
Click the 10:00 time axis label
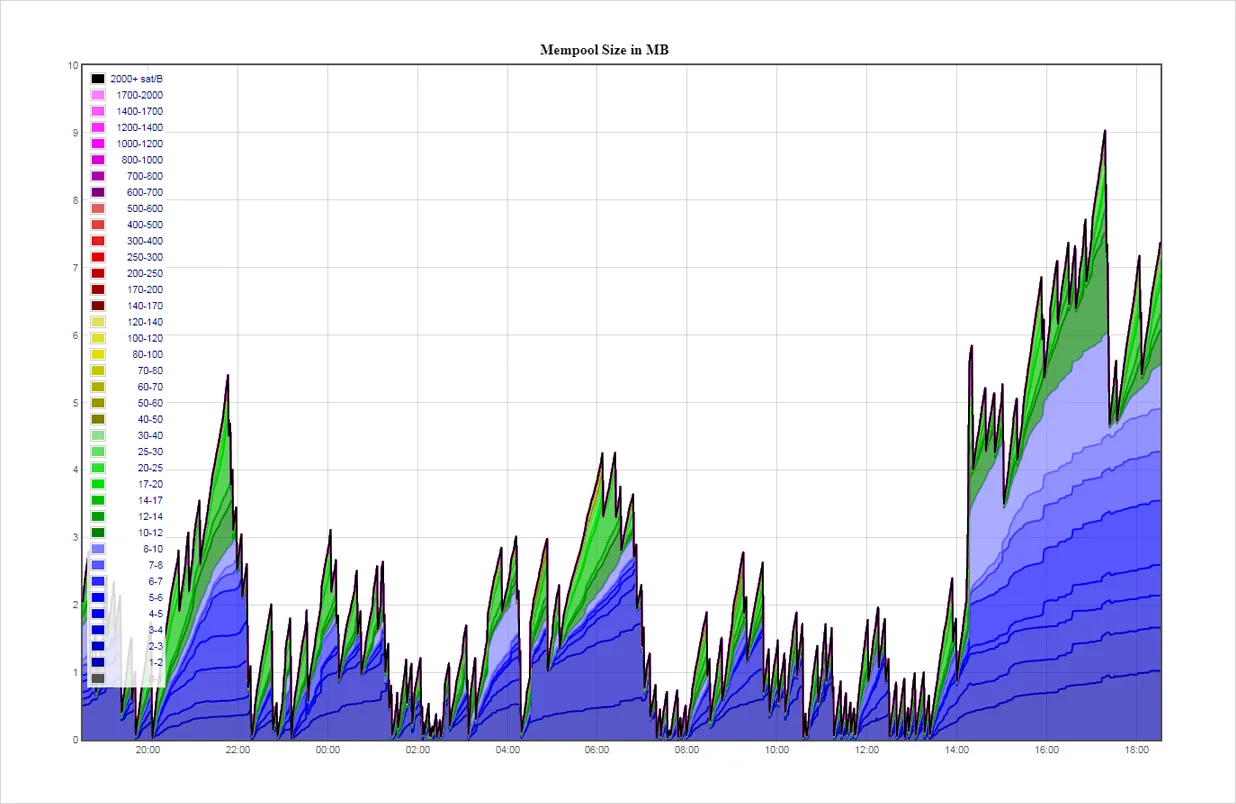tap(777, 750)
